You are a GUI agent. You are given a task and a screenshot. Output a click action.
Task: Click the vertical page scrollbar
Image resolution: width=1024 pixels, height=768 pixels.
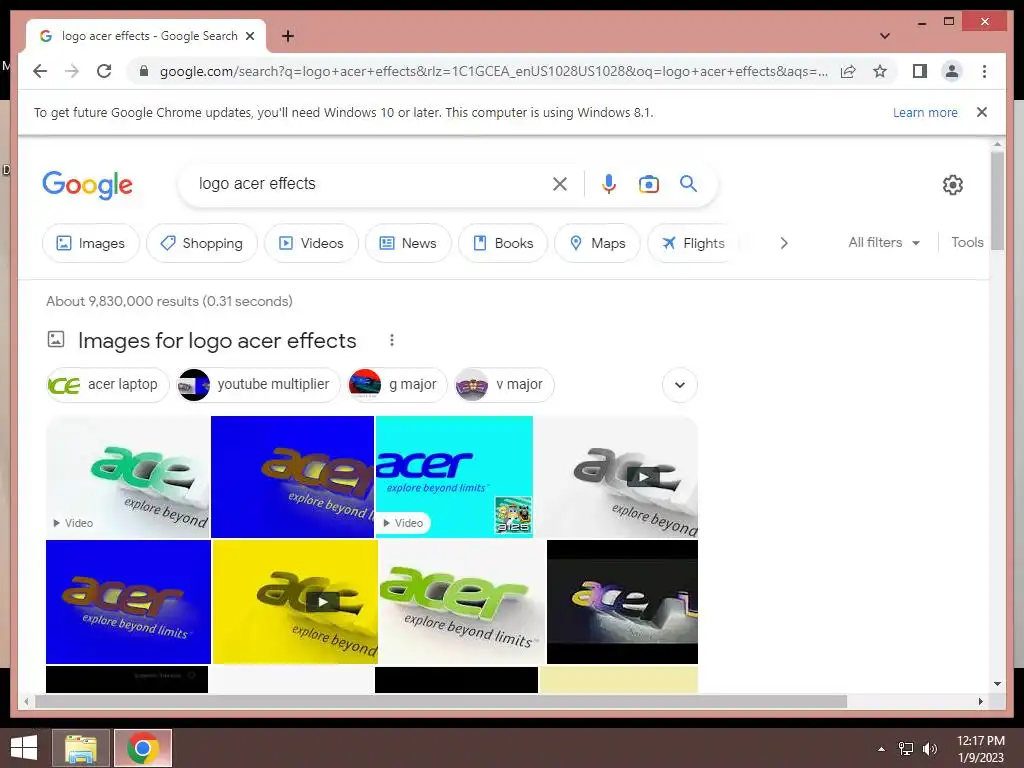point(997,200)
